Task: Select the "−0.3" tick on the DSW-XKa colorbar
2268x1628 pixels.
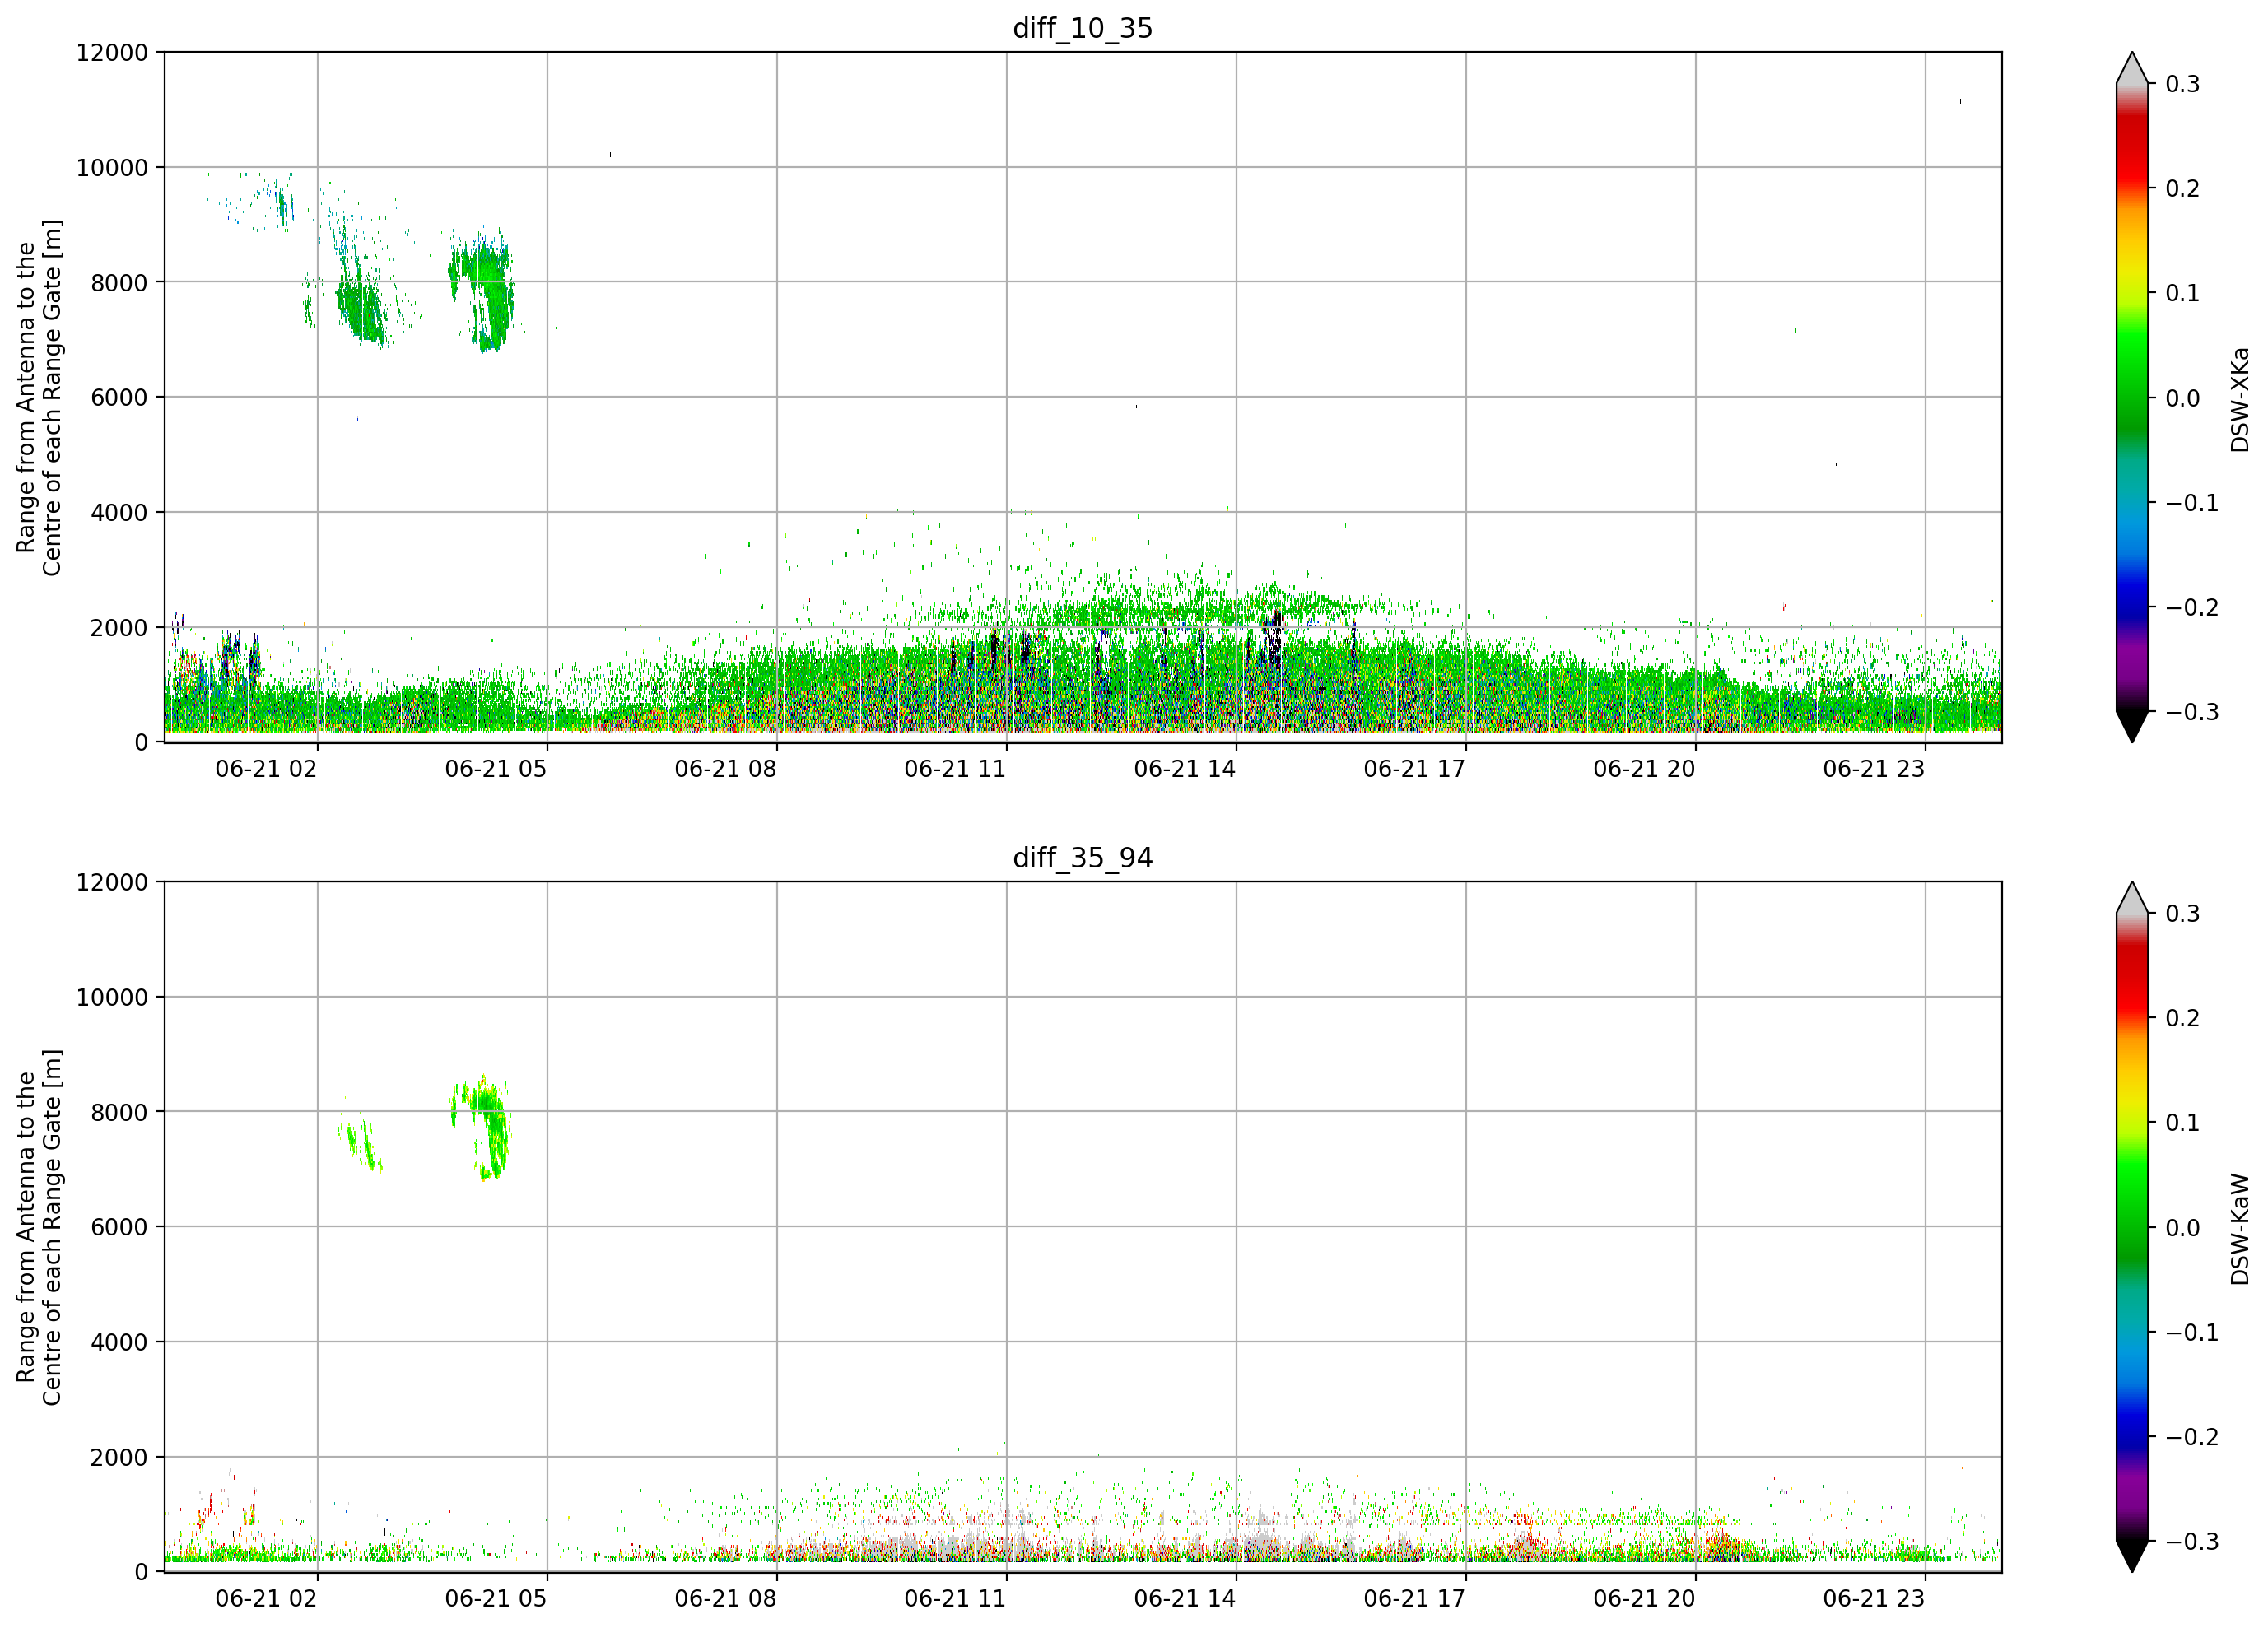Action: point(2192,712)
